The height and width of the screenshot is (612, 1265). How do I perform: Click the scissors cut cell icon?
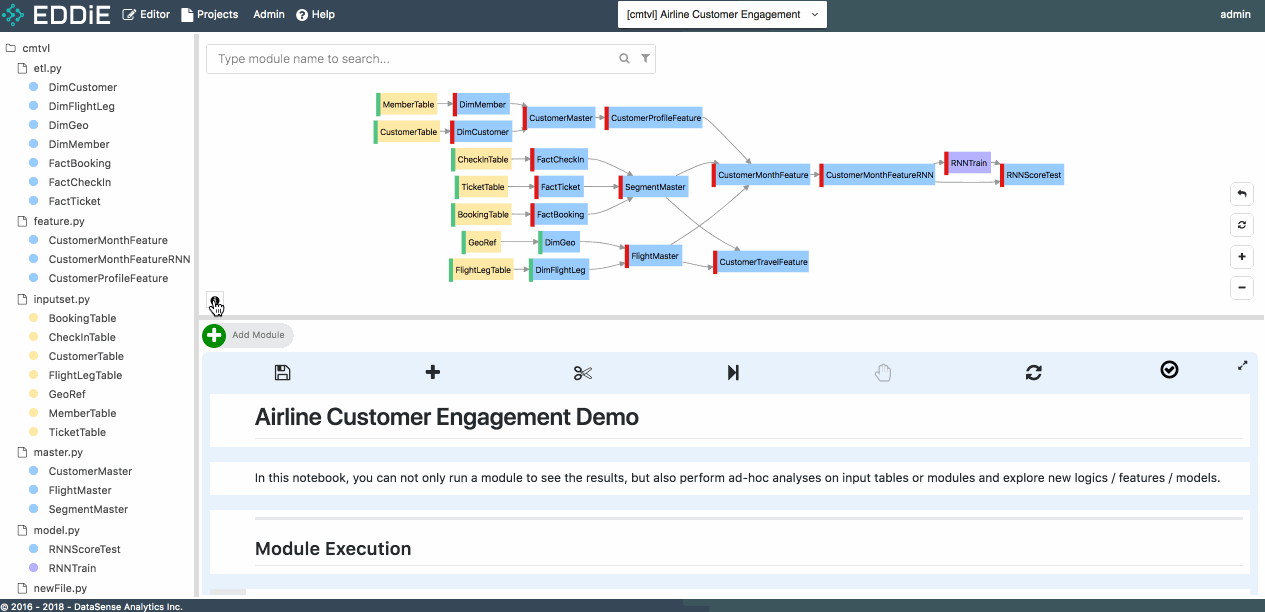point(583,373)
